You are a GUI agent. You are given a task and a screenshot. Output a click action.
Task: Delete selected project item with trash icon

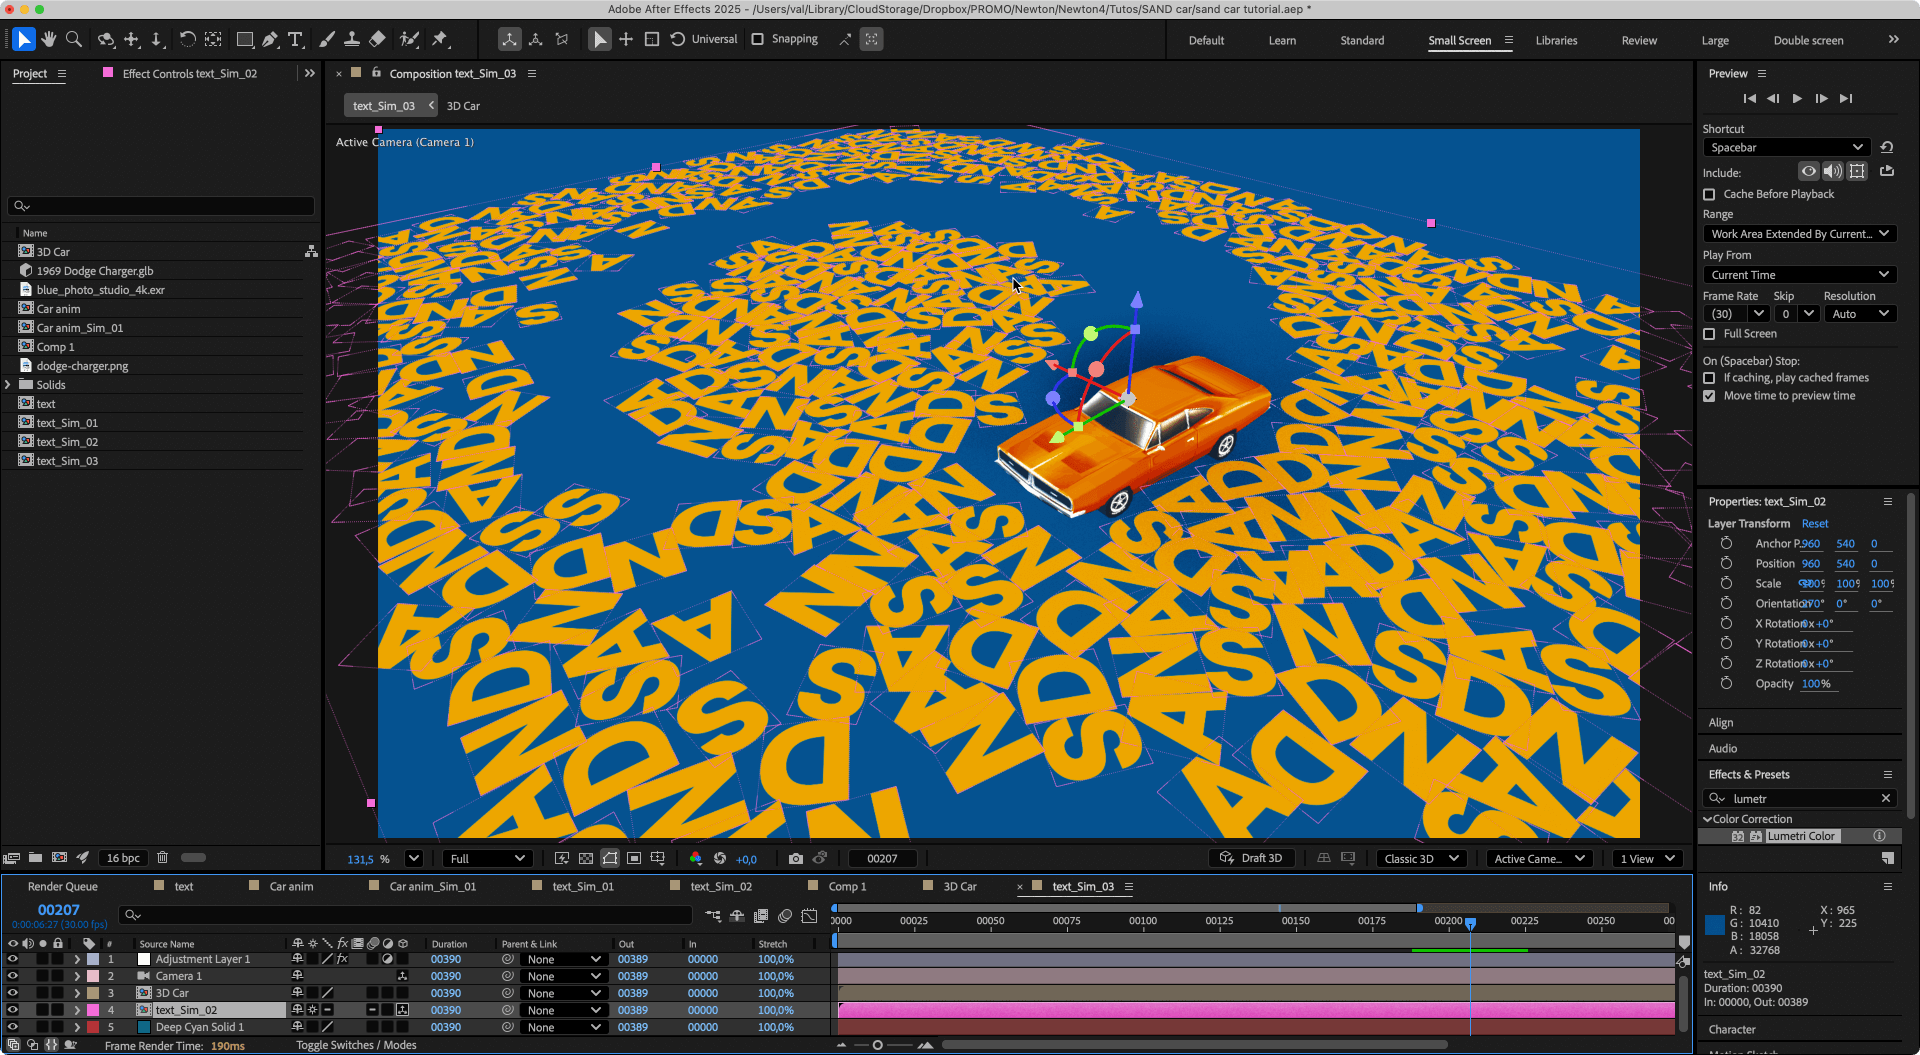162,857
